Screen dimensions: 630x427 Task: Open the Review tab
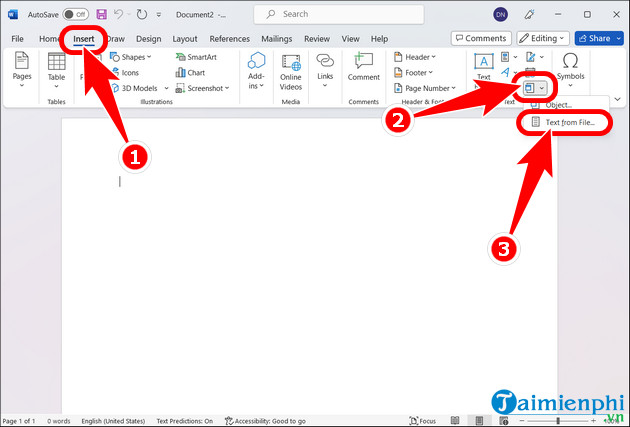click(x=317, y=39)
